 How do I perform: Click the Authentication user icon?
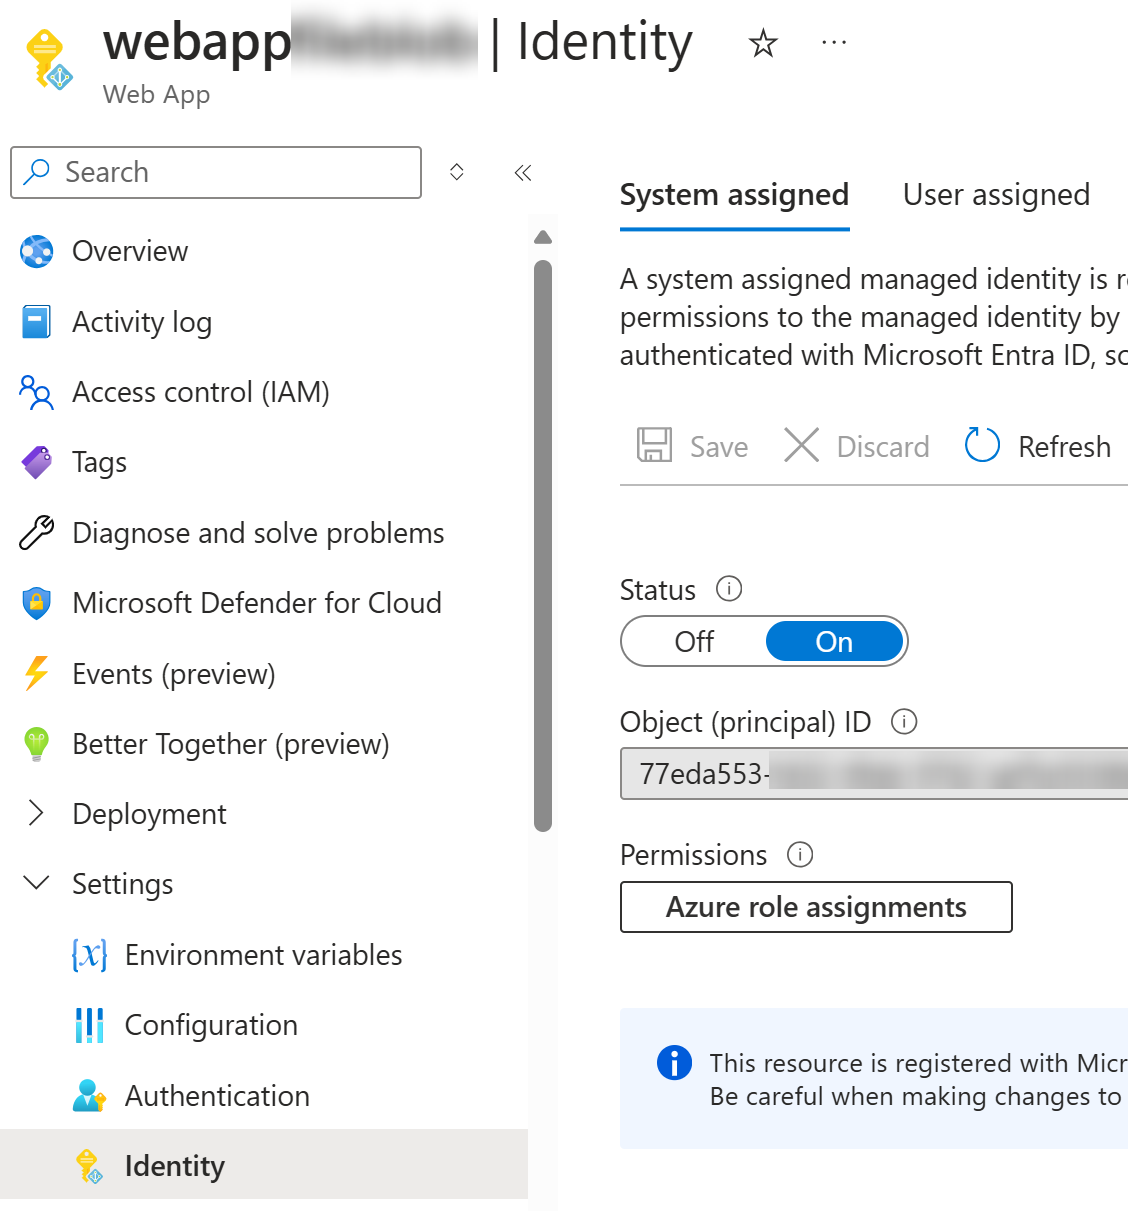(x=89, y=1096)
